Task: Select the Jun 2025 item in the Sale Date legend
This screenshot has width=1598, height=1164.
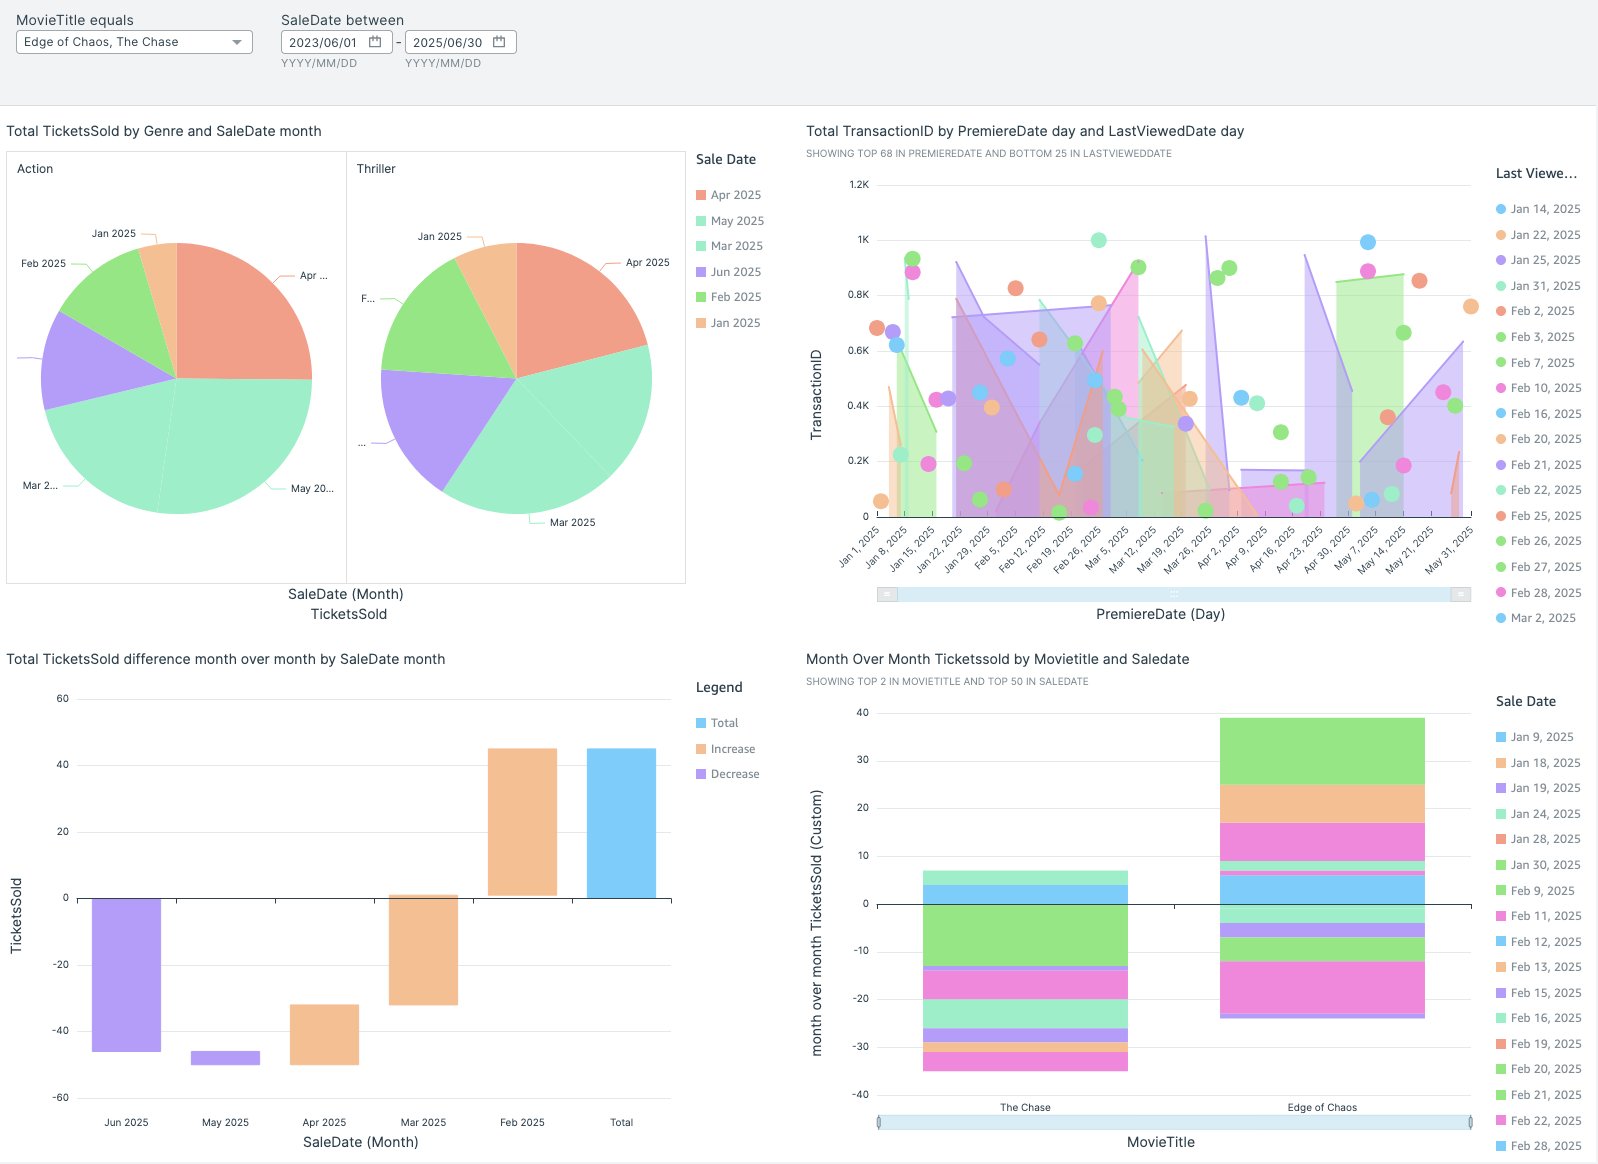Action: 735,272
